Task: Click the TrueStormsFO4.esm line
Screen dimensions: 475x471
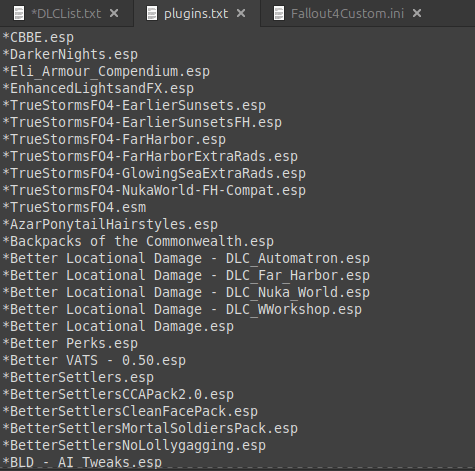Action: point(74,207)
